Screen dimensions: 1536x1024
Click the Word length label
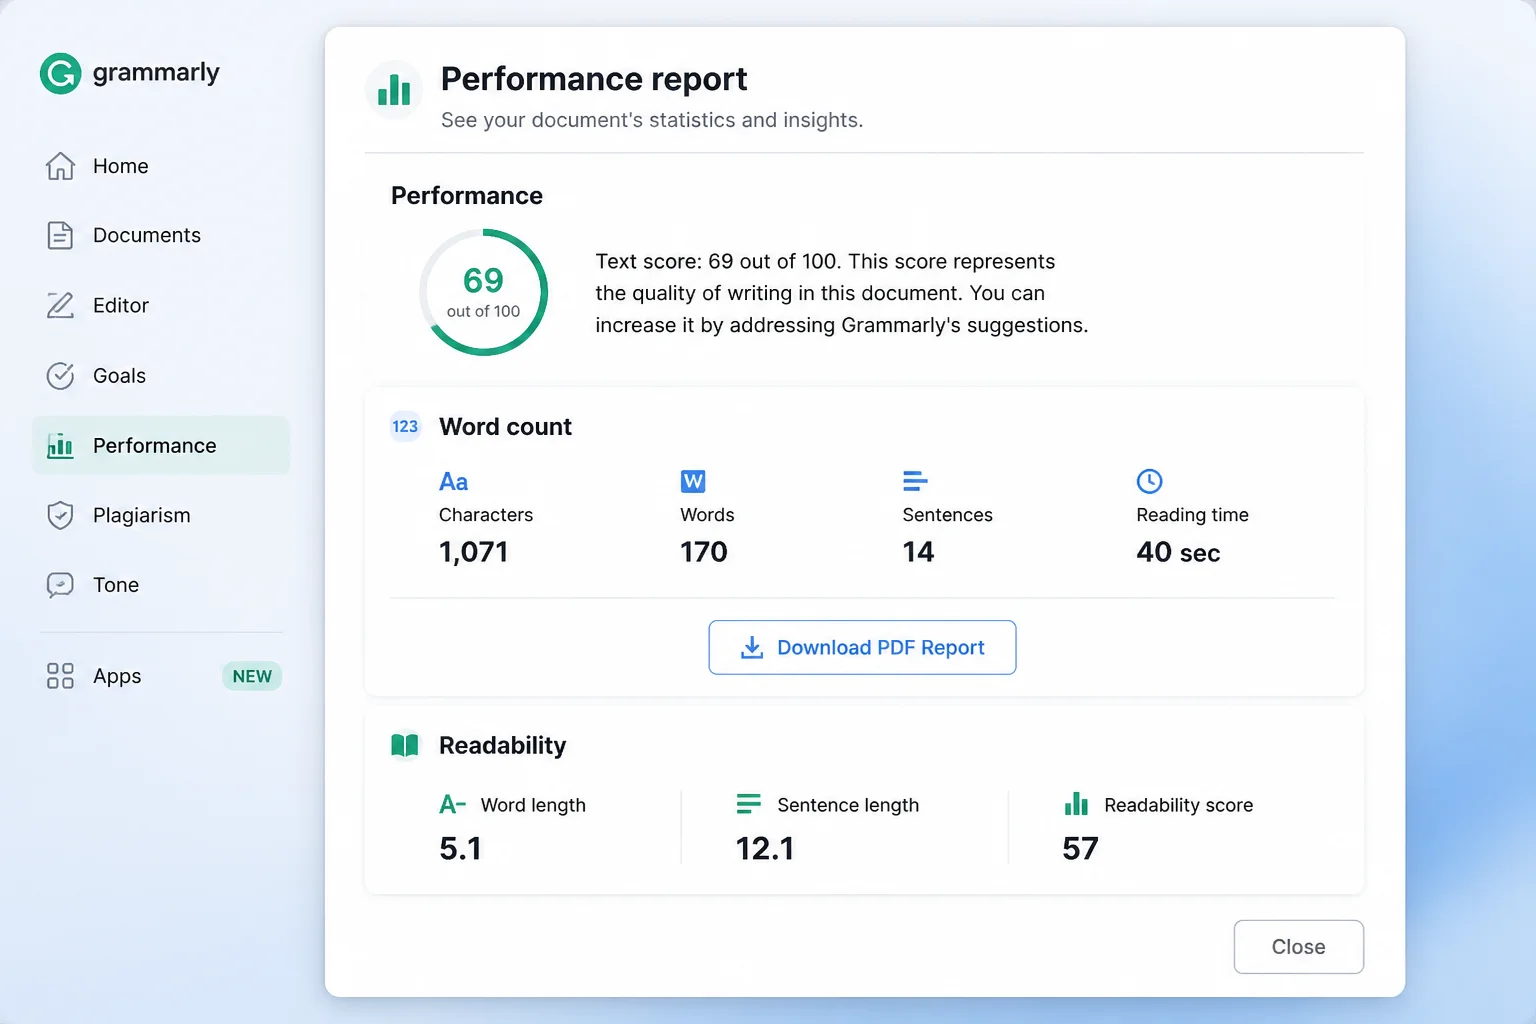(x=533, y=805)
